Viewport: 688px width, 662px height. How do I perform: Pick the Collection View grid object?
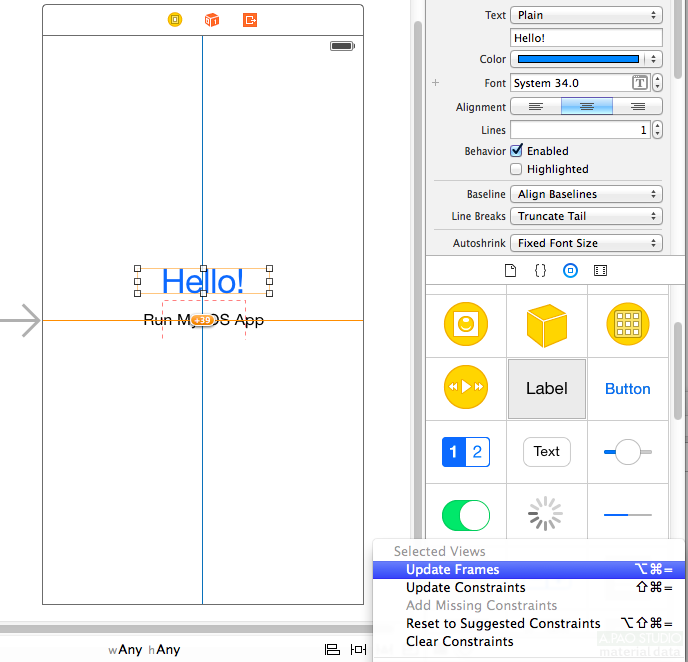point(627,324)
